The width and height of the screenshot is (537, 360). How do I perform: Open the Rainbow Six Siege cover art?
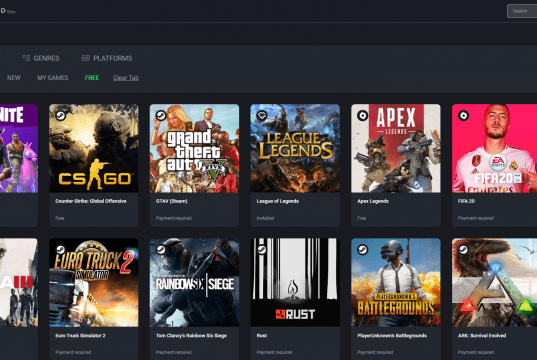[195, 283]
